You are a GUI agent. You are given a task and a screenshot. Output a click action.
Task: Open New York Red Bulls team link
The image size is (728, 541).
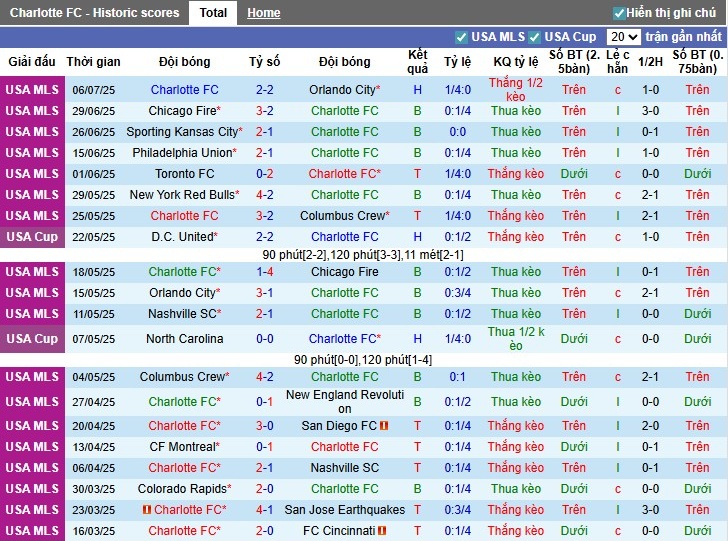(x=182, y=195)
